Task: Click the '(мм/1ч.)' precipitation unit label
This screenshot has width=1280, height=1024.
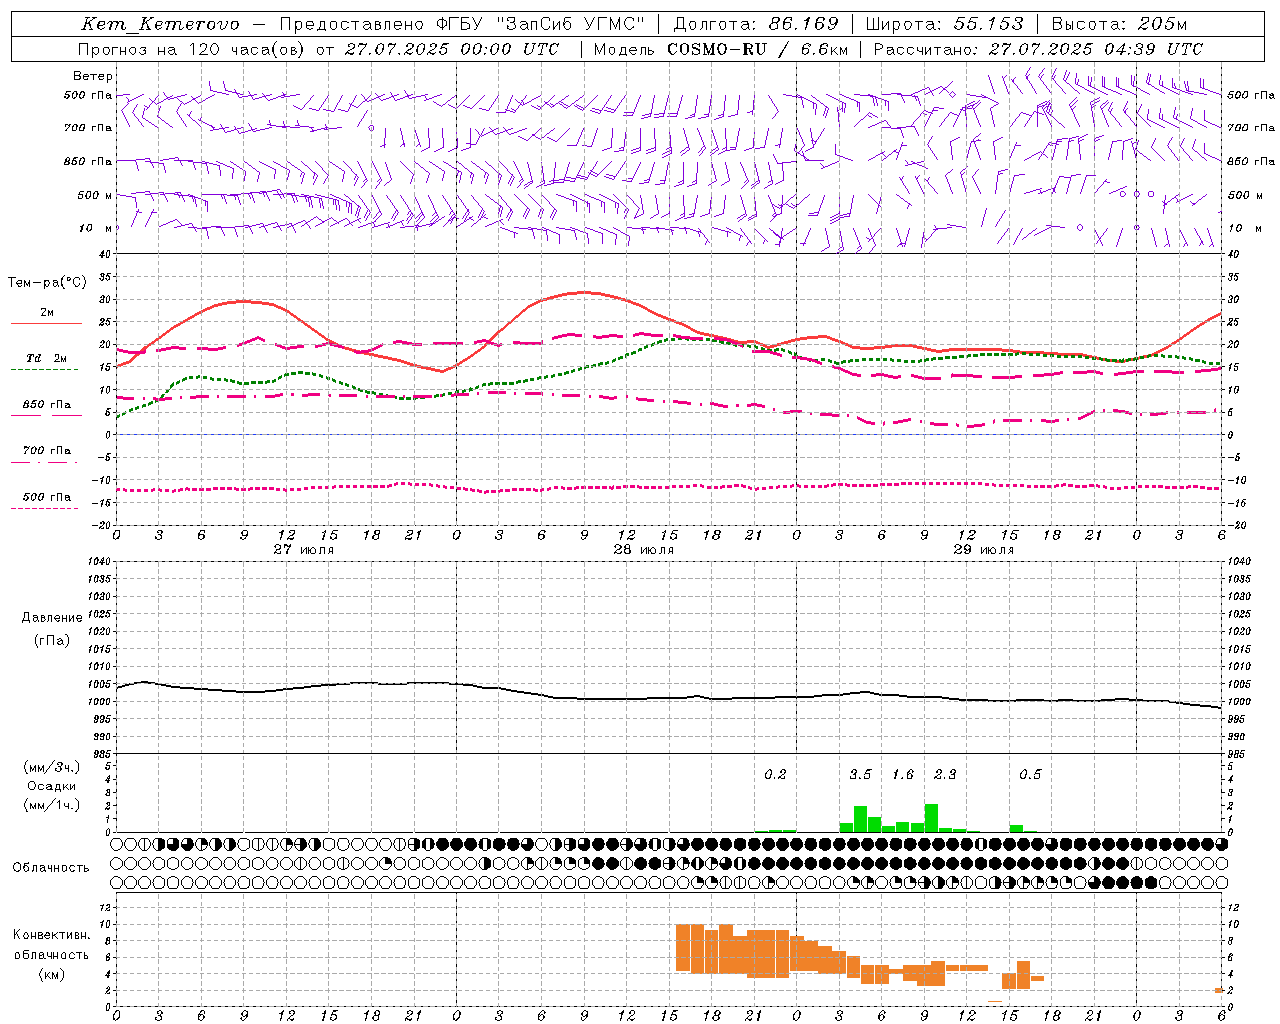Action: click(x=52, y=805)
